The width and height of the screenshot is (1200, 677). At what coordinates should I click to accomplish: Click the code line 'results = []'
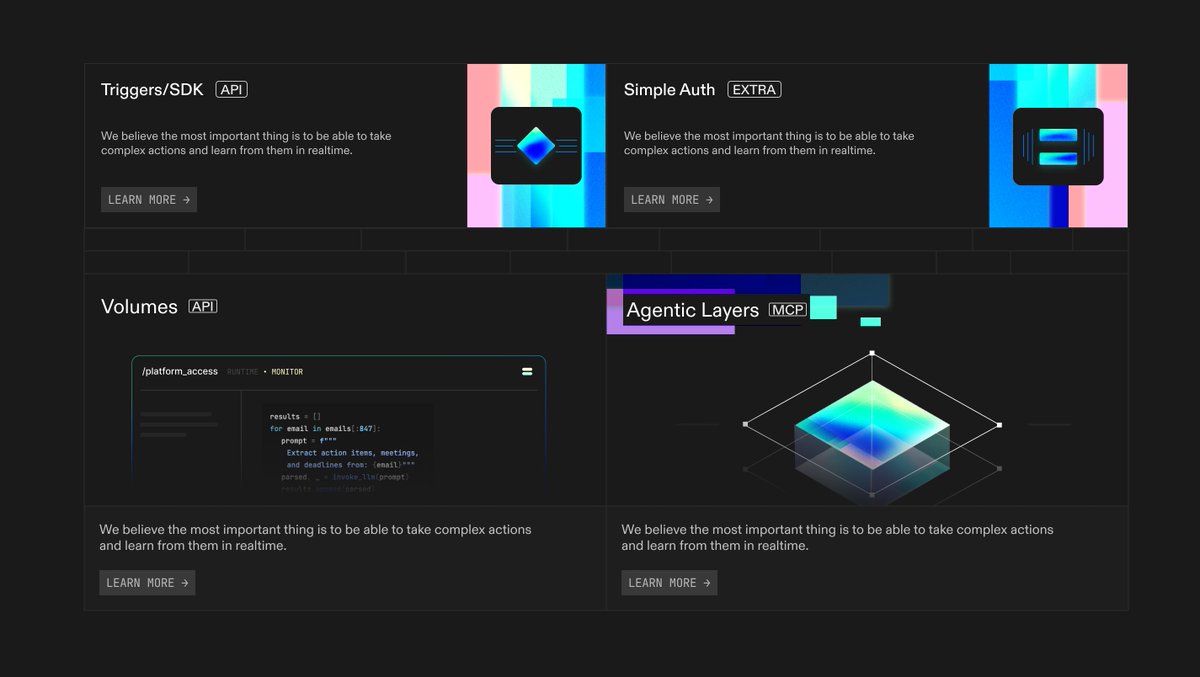tap(295, 416)
